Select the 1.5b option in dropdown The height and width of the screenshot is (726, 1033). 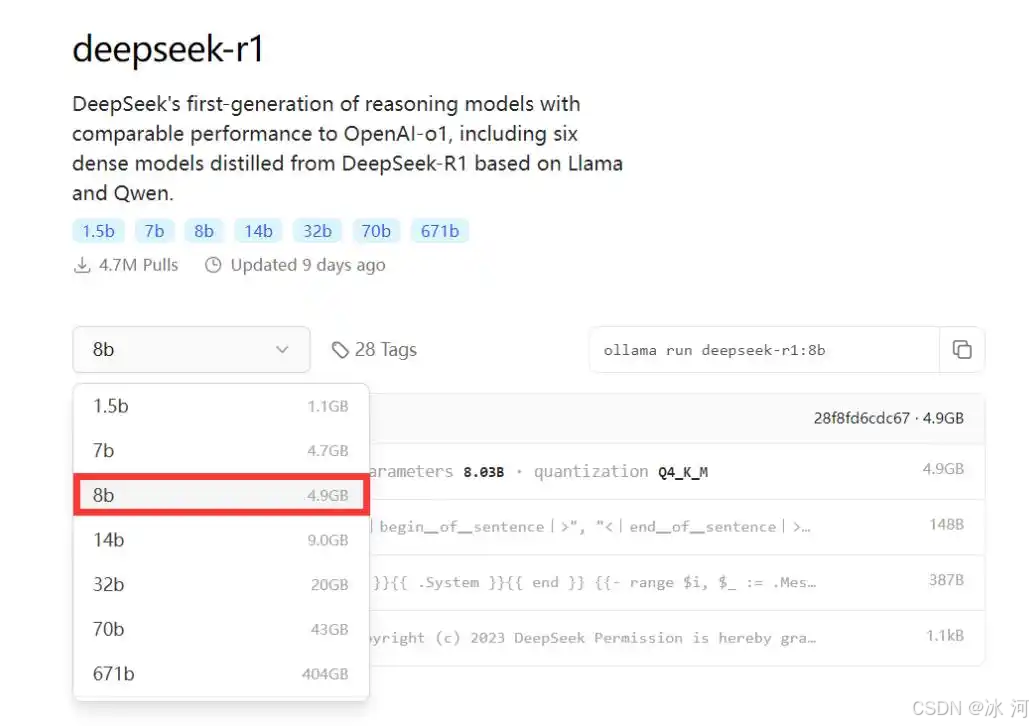click(x=220, y=406)
